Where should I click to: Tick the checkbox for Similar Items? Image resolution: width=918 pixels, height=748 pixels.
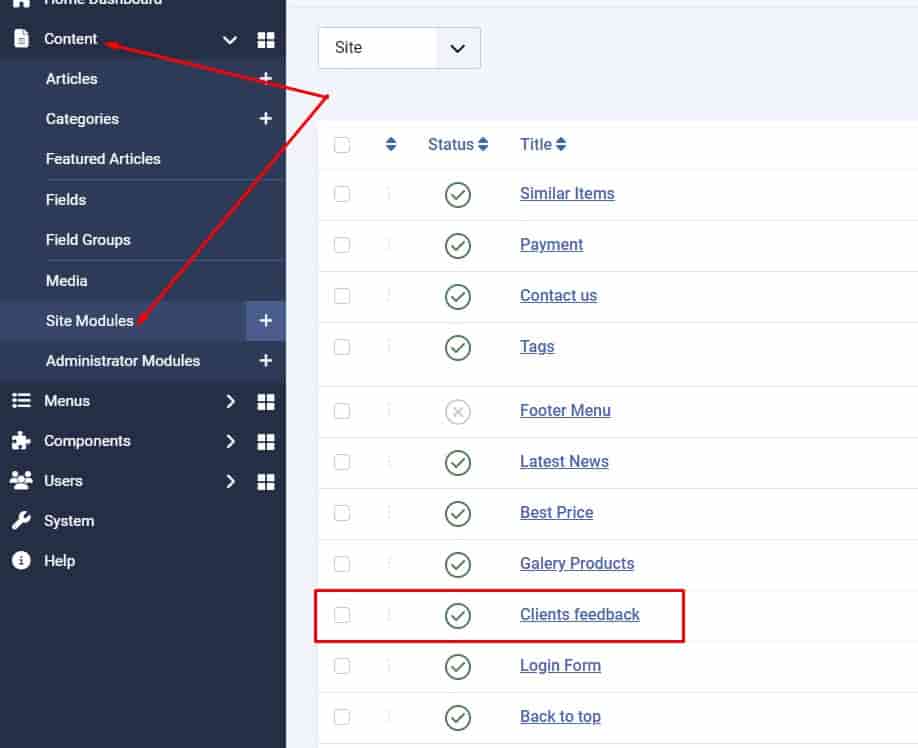coord(342,194)
